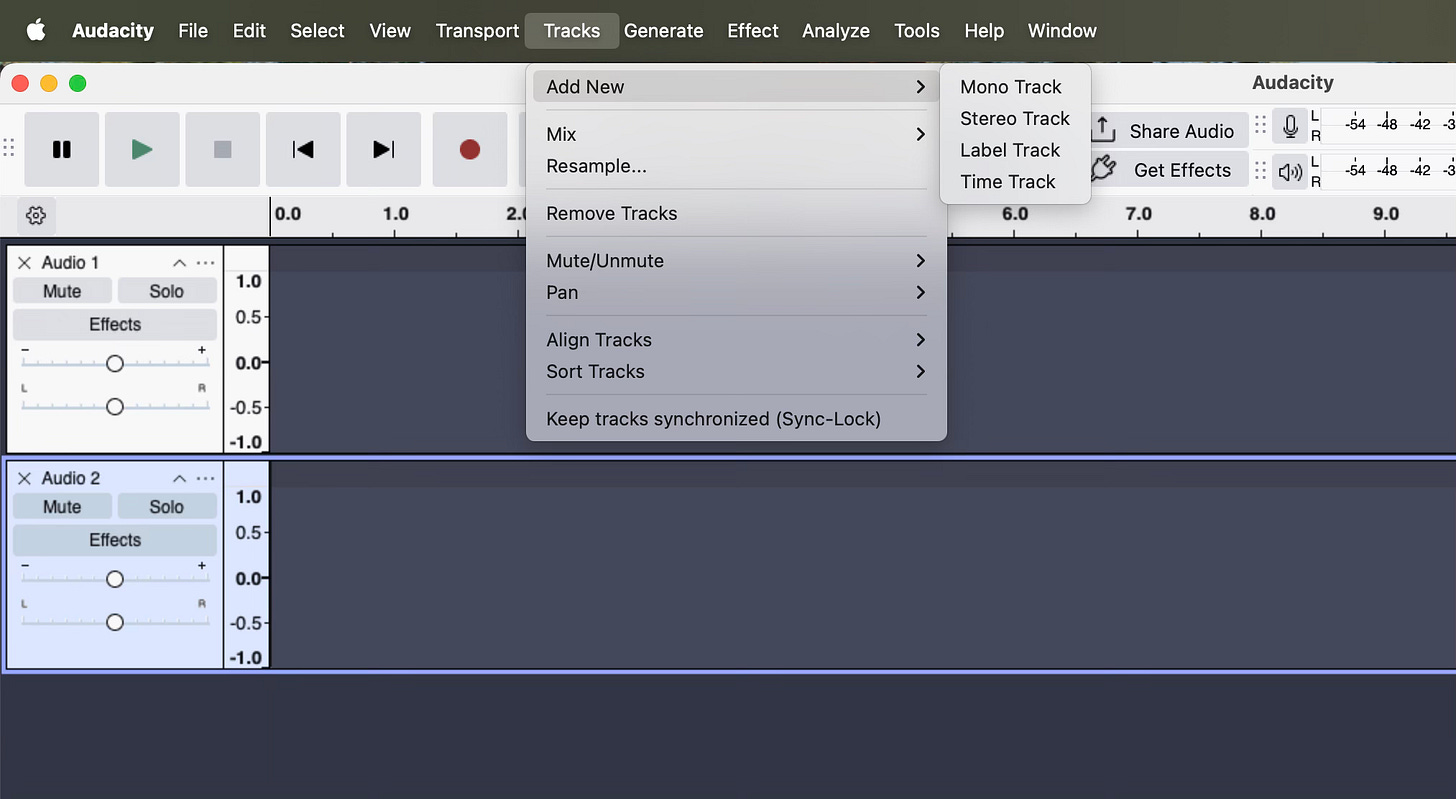Close the Audio 1 track
This screenshot has height=799, width=1456.
tap(25, 263)
